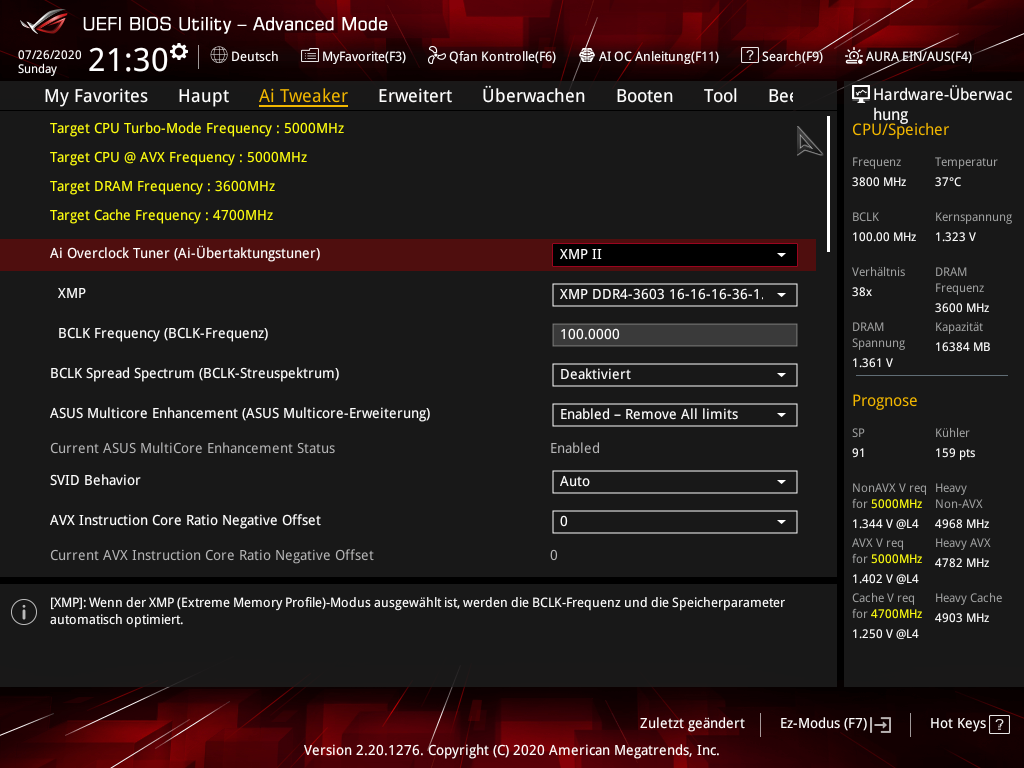Open time settings gear icon
This screenshot has width=1024, height=768.
click(x=179, y=52)
